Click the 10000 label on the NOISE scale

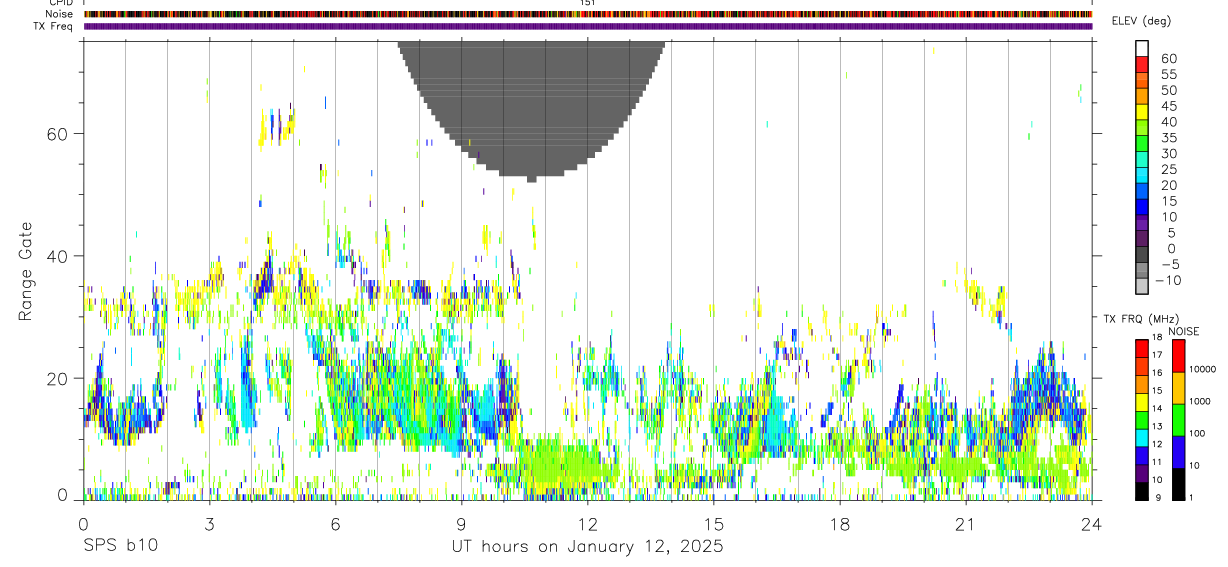[x=1203, y=369]
